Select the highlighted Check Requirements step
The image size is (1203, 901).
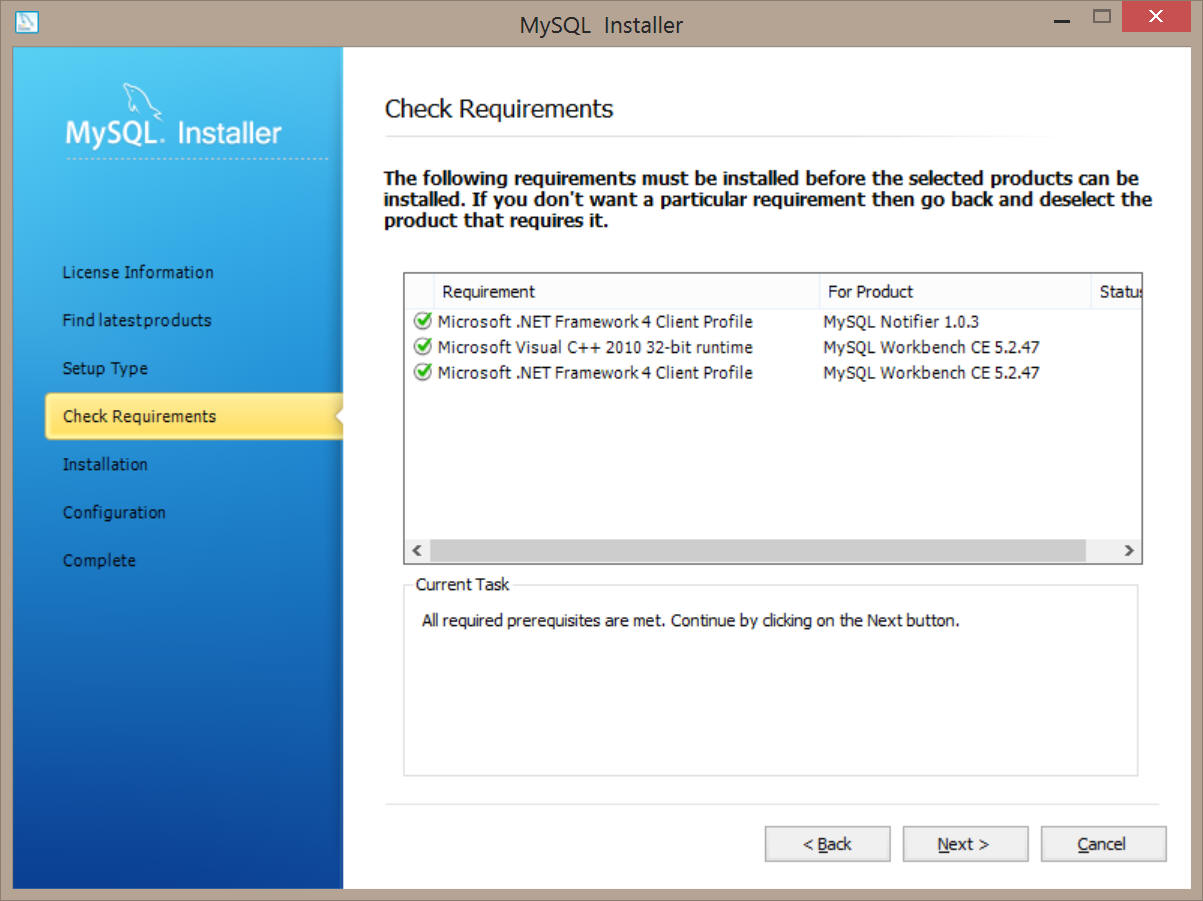193,416
